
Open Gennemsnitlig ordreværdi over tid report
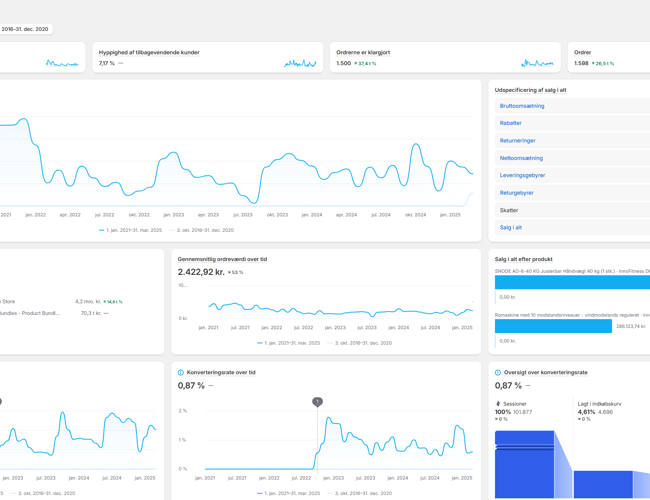222,259
